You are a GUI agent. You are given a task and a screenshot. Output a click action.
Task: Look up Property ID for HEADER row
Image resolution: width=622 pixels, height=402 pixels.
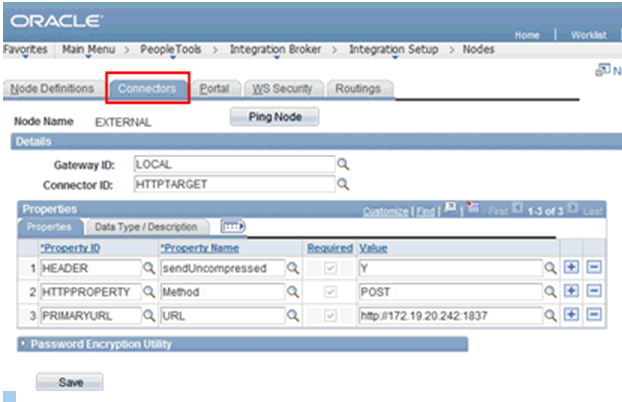[x=149, y=268]
